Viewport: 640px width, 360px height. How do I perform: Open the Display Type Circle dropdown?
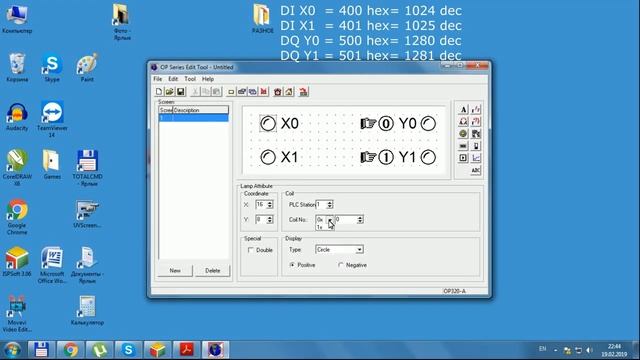(359, 249)
